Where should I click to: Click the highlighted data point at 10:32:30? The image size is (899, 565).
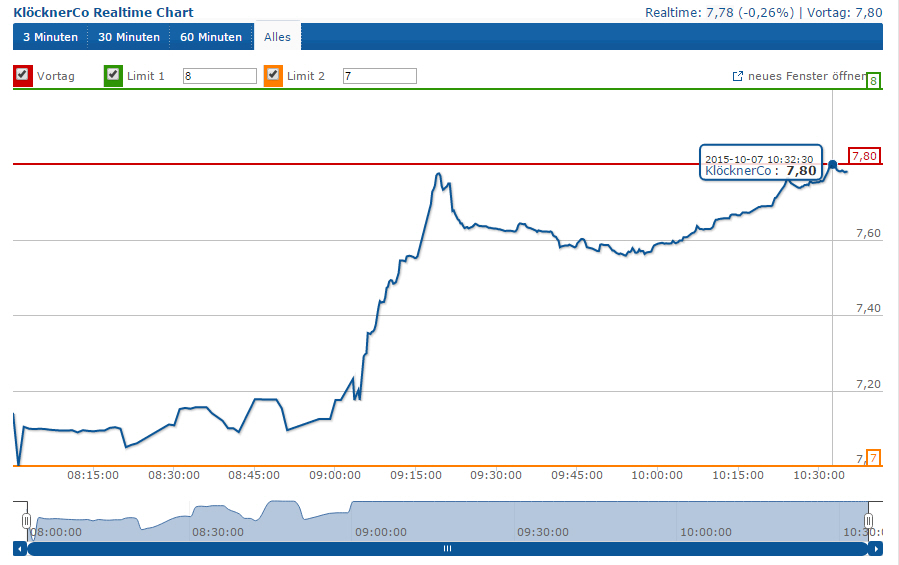click(832, 165)
